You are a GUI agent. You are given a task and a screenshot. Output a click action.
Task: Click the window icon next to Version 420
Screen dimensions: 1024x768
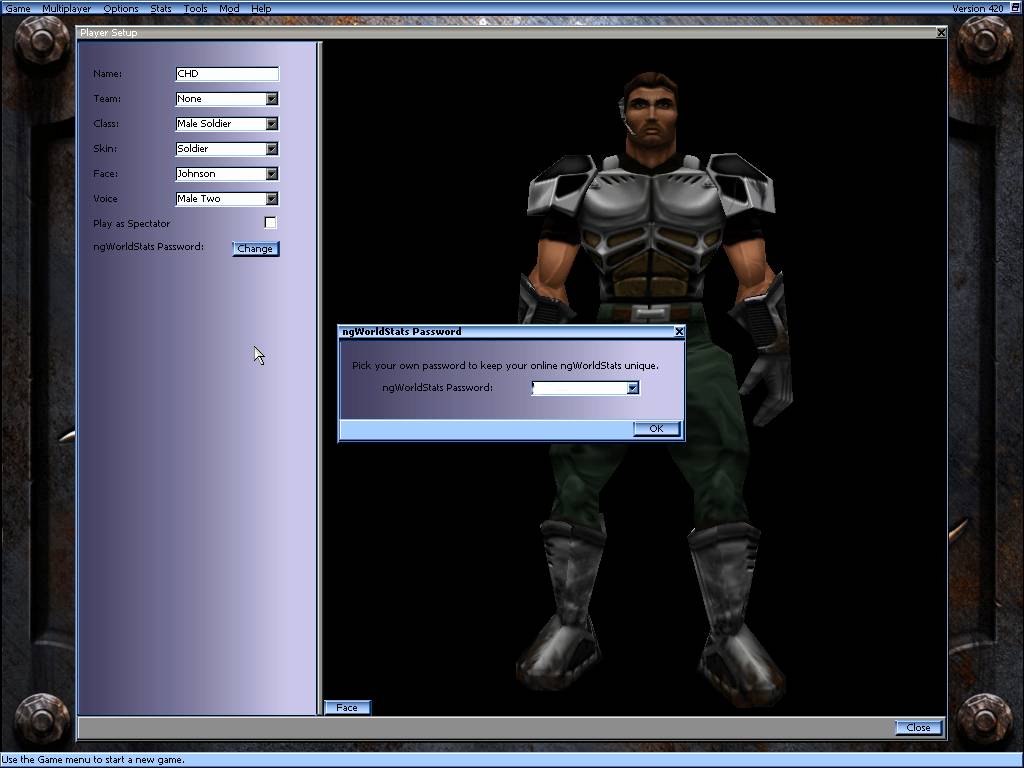pos(1016,8)
